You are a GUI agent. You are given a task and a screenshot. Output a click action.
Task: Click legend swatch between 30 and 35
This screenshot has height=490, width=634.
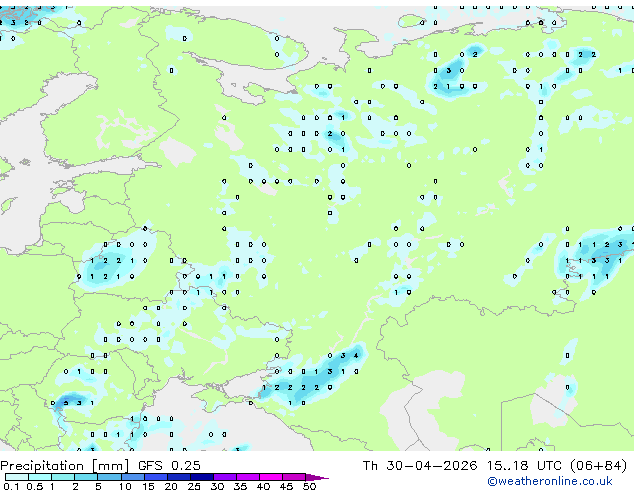(x=225, y=477)
